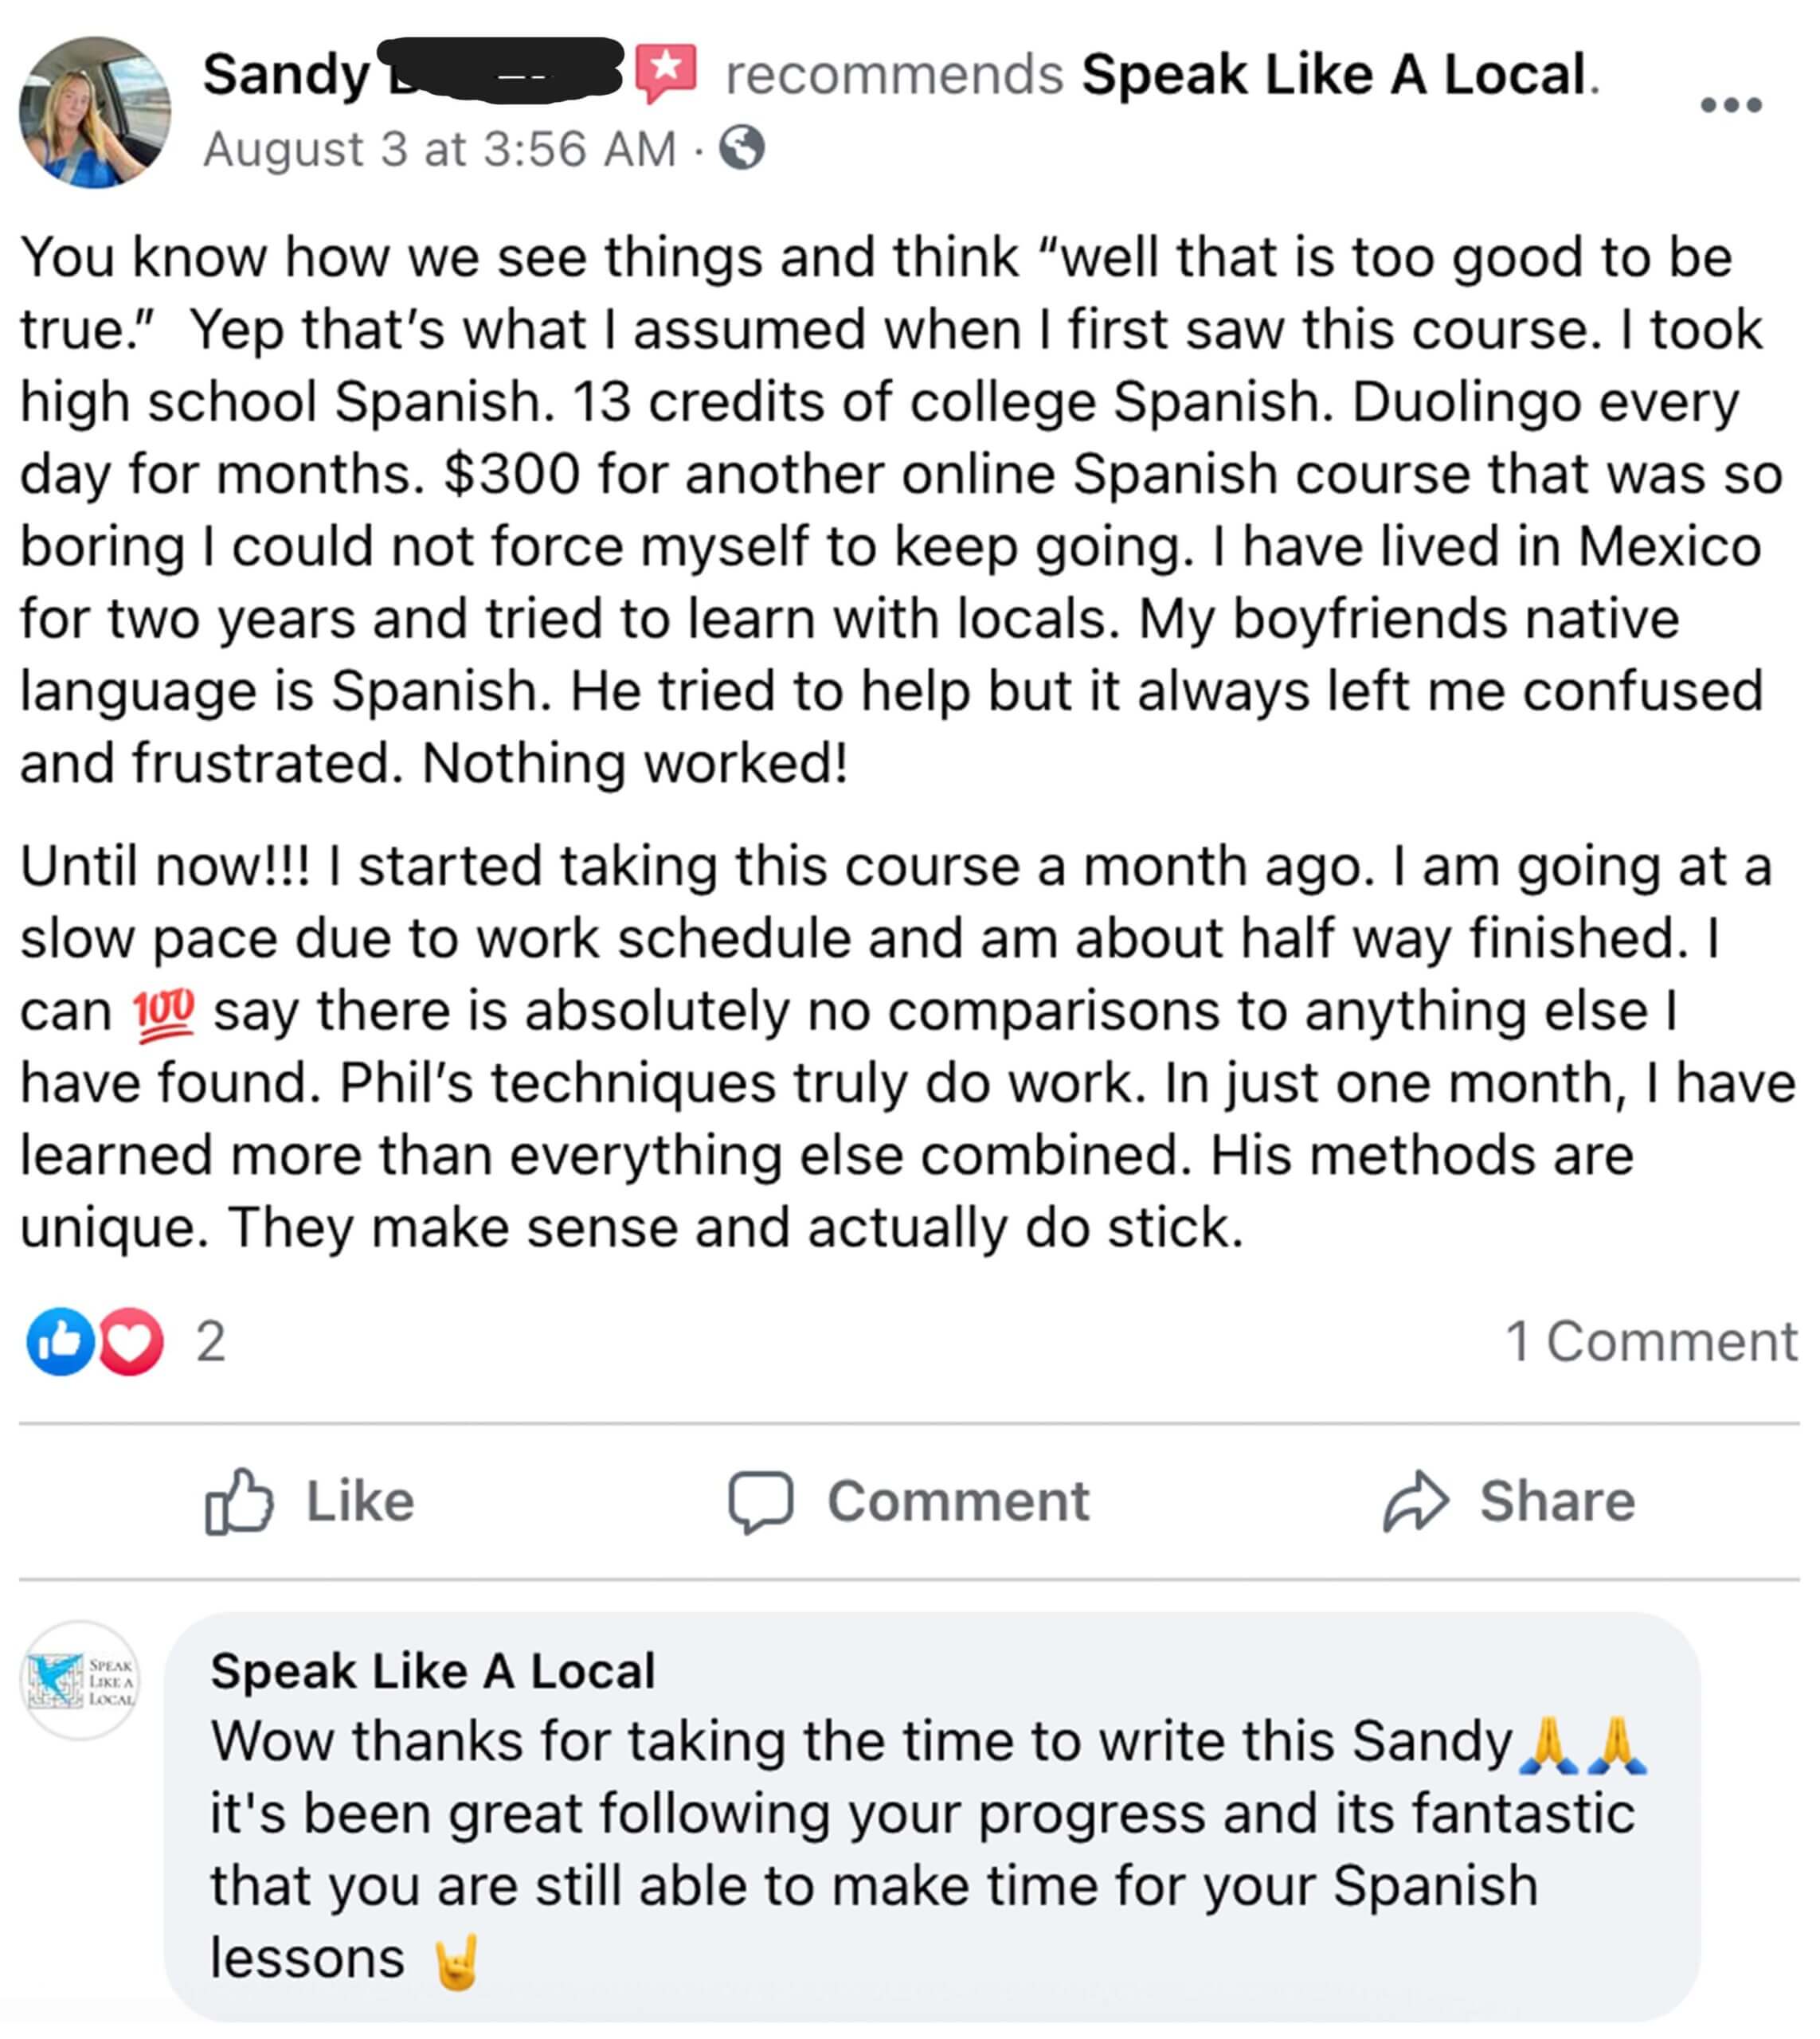Image resolution: width=1820 pixels, height=2039 pixels.
Task: Click the thumbs-up outline icon
Action: coord(238,1501)
